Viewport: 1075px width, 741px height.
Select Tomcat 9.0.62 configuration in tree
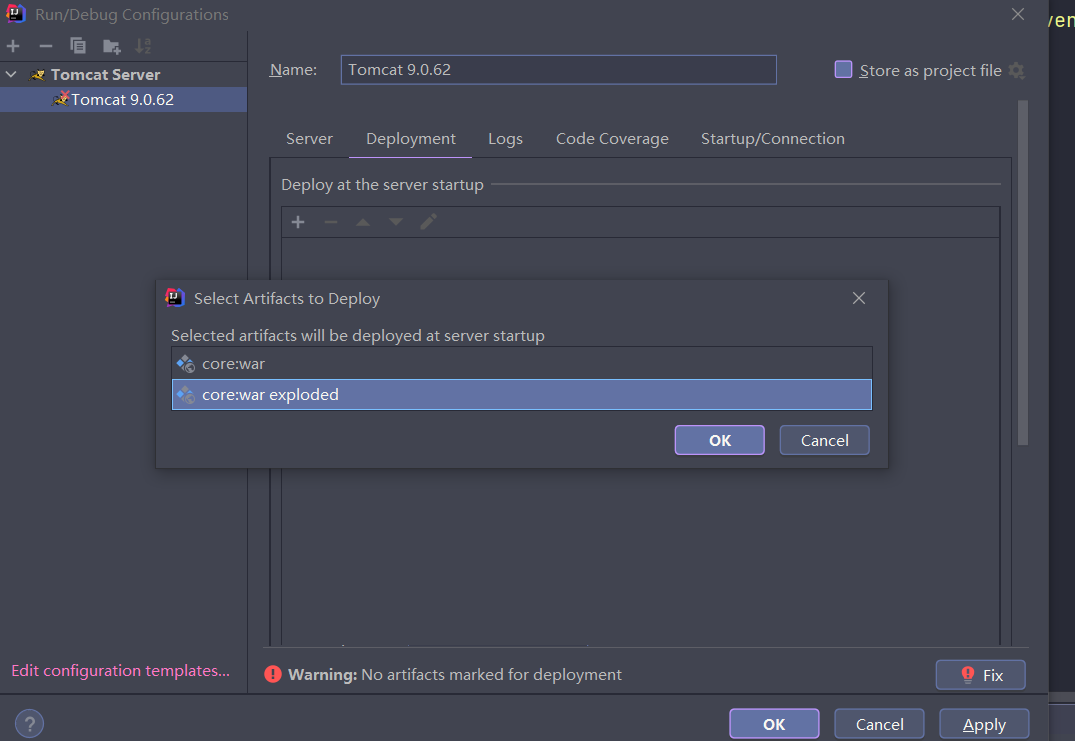(x=123, y=99)
